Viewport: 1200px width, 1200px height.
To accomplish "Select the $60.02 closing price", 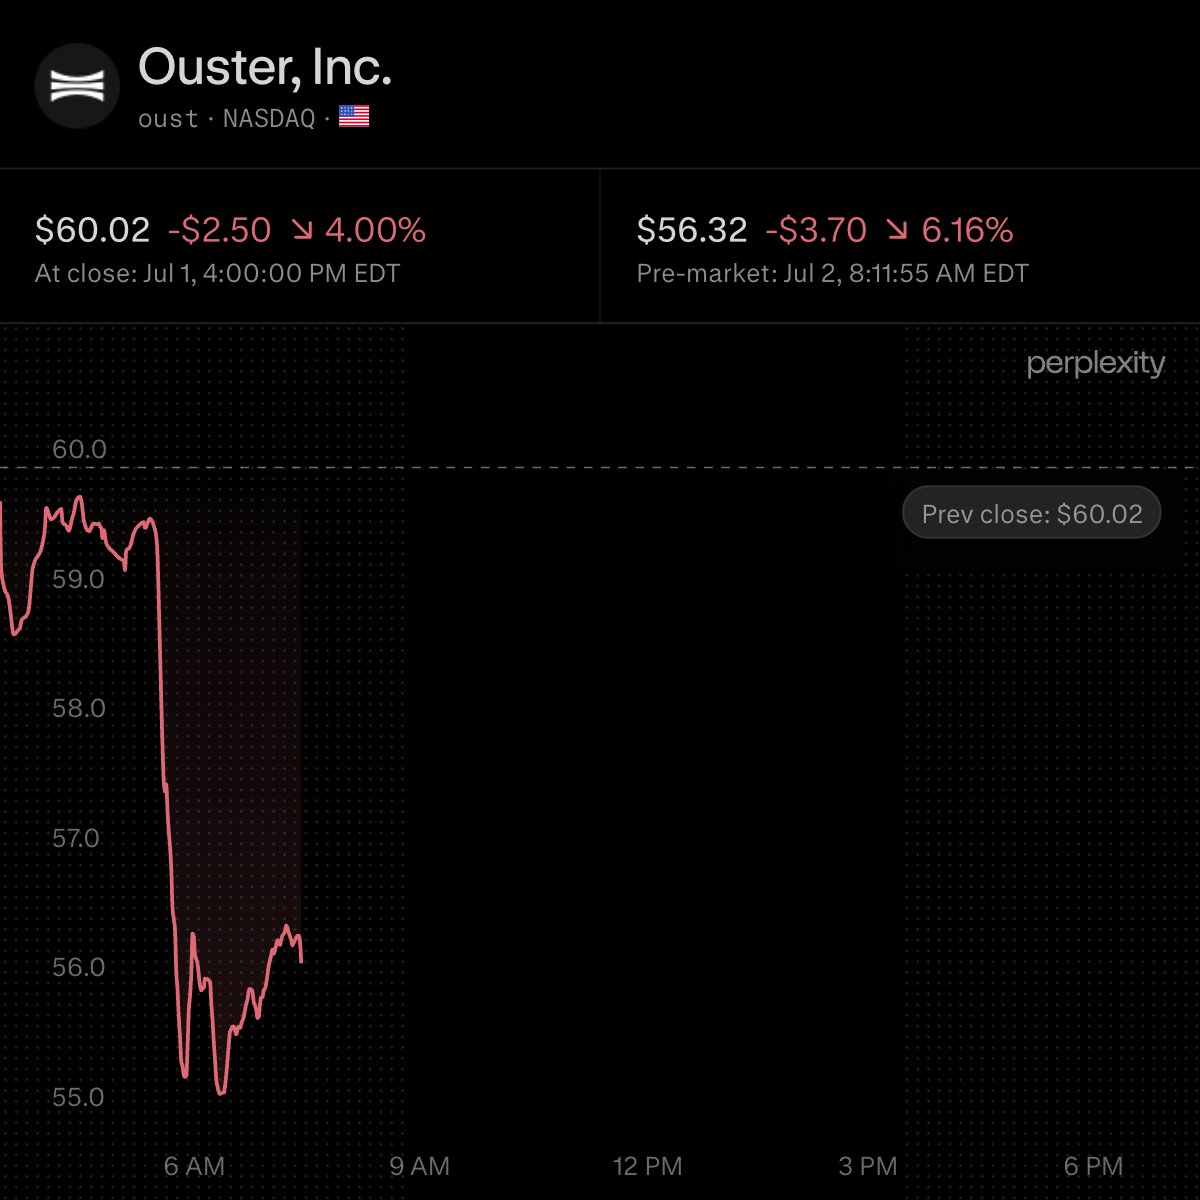I will click(x=92, y=231).
